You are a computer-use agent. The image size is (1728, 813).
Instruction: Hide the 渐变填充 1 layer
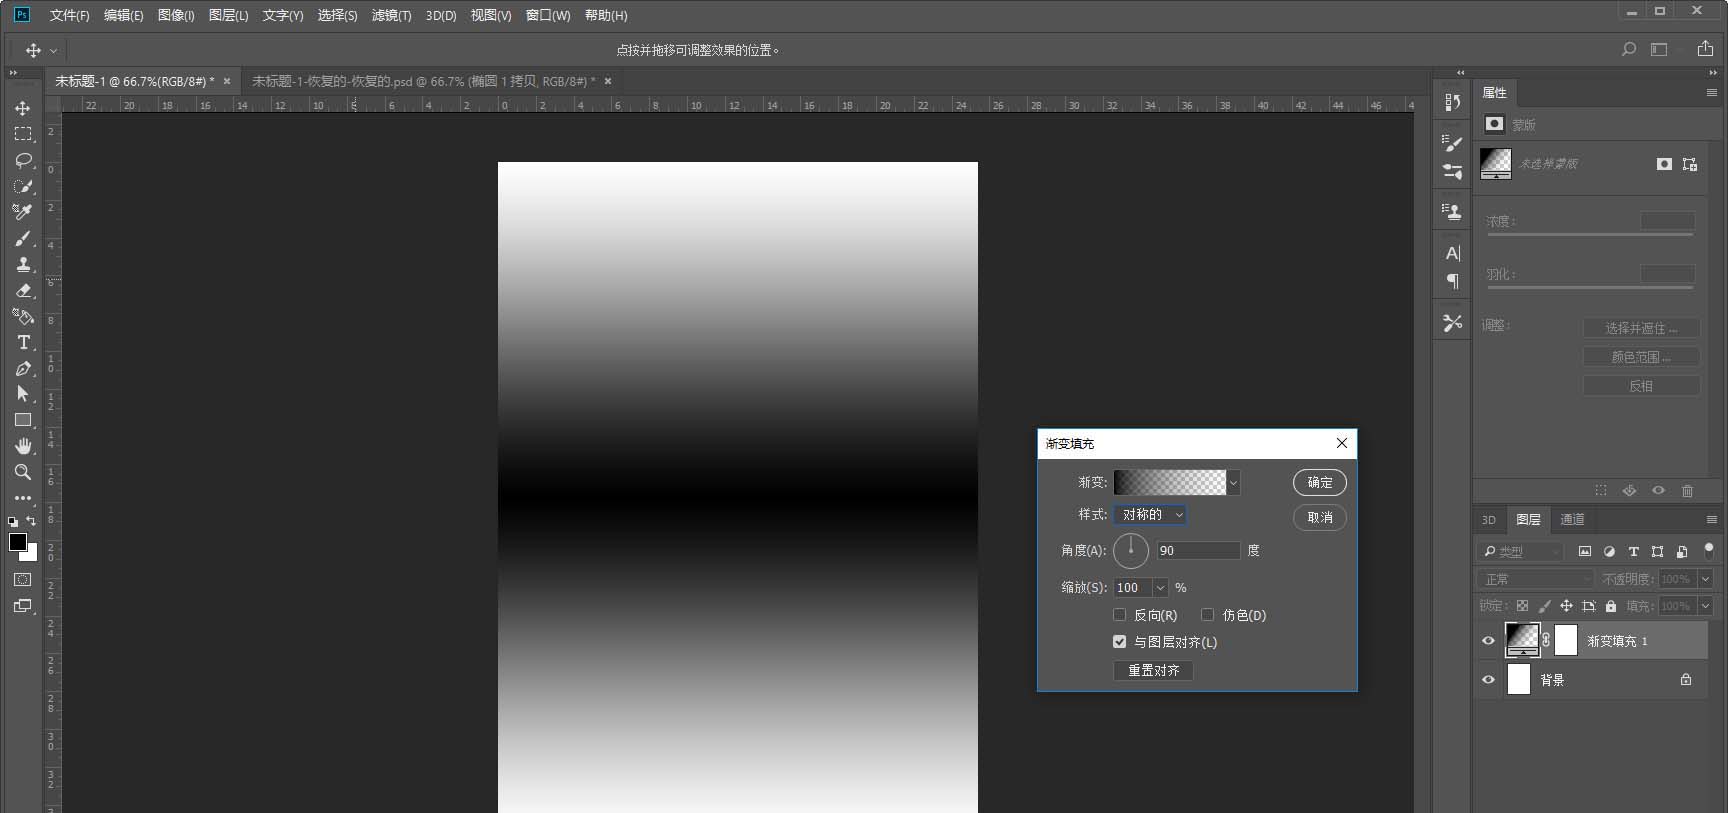coord(1488,641)
